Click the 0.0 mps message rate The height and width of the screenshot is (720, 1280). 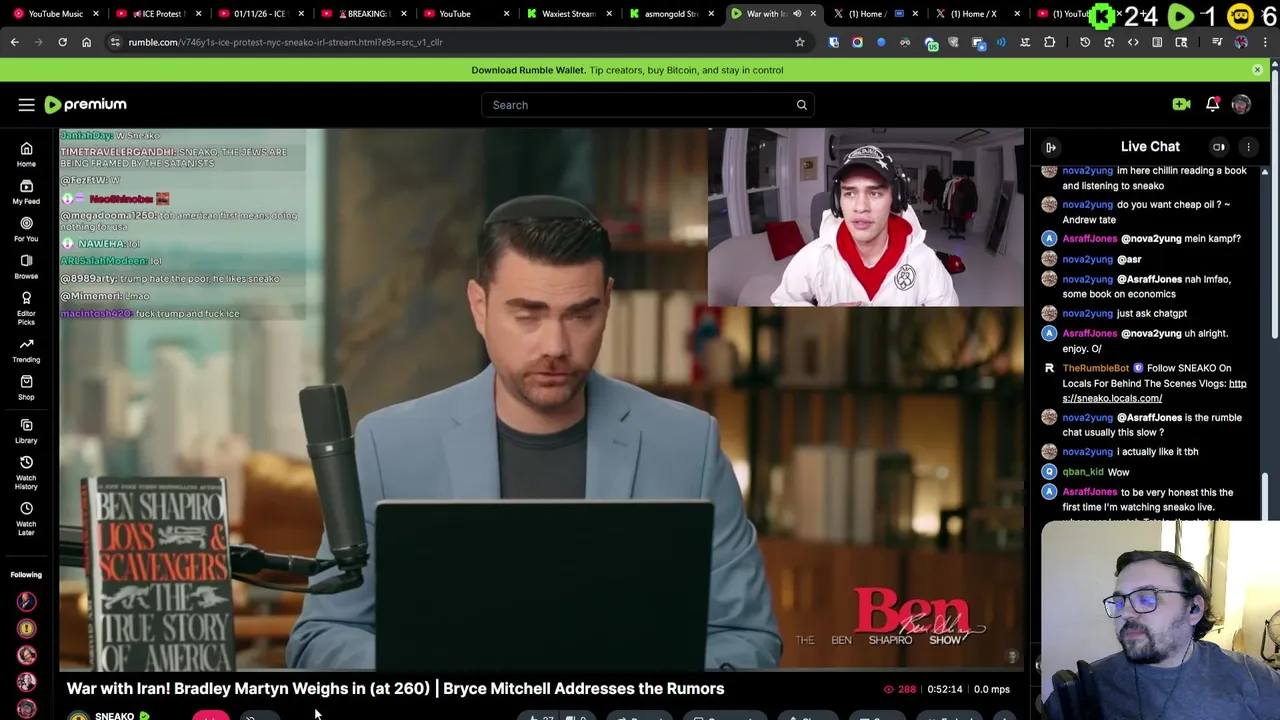click(x=992, y=689)
